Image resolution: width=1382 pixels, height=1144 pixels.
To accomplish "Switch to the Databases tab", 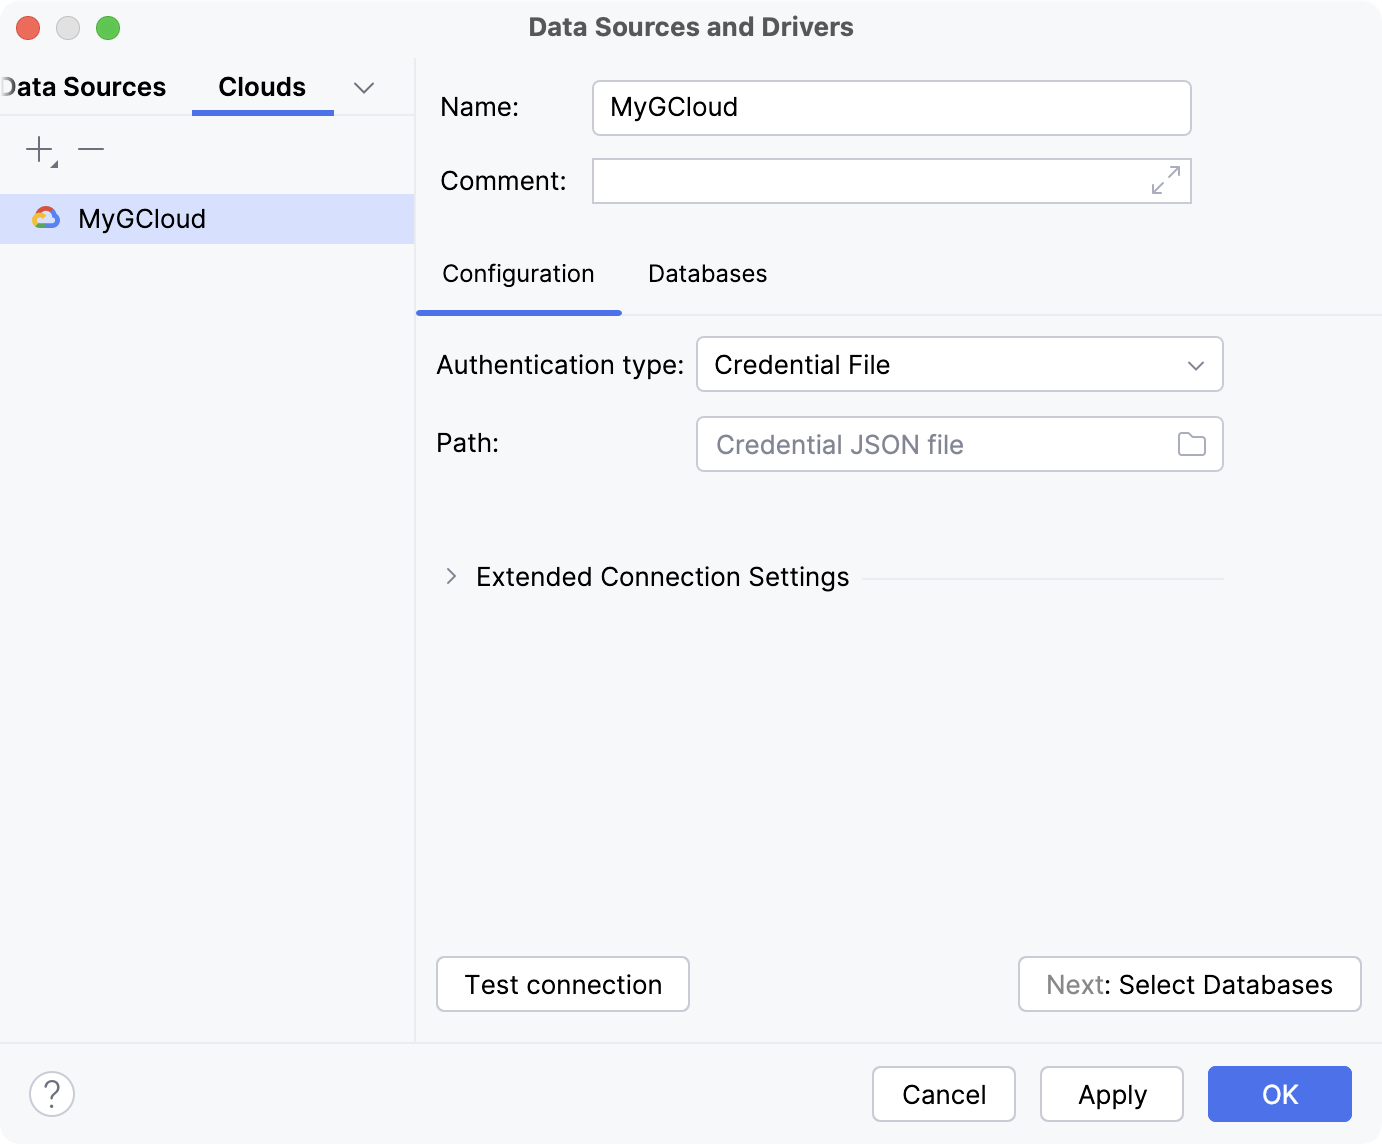I will (707, 273).
